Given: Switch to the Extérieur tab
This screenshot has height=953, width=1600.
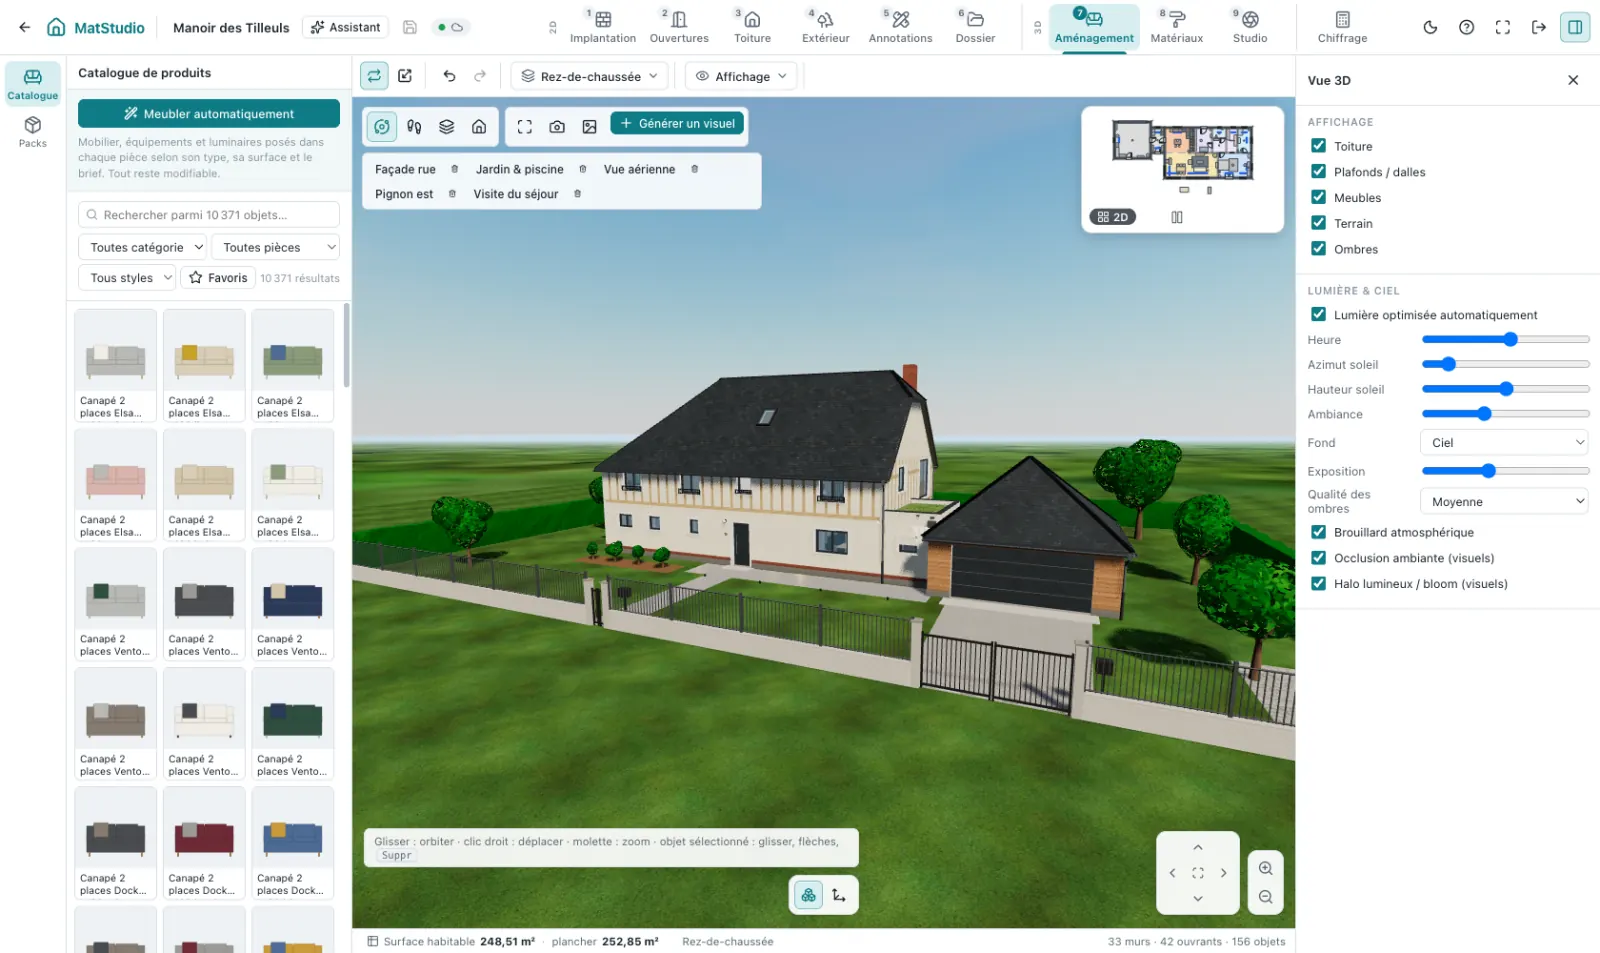Looking at the screenshot, I should click(x=825, y=27).
